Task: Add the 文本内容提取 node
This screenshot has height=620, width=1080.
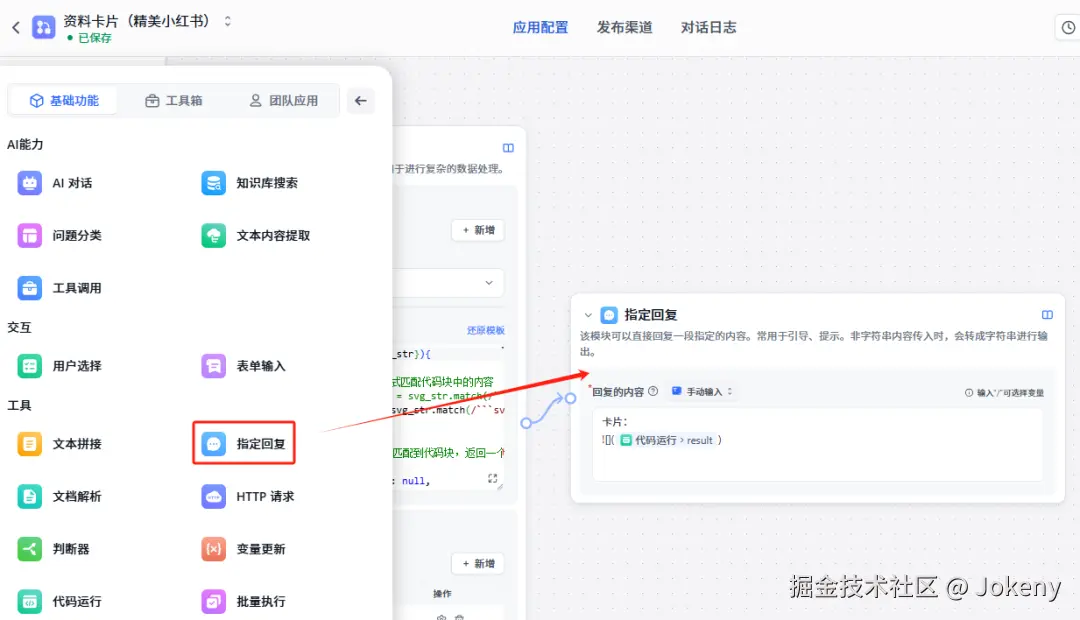Action: (256, 236)
